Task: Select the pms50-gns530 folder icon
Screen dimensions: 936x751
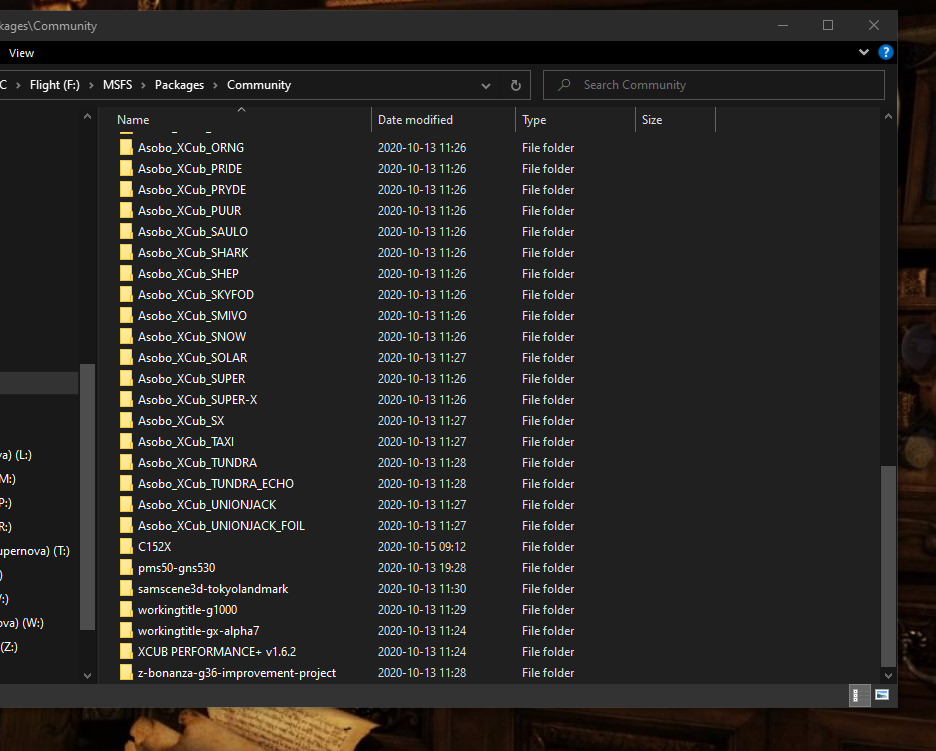Action: (126, 568)
